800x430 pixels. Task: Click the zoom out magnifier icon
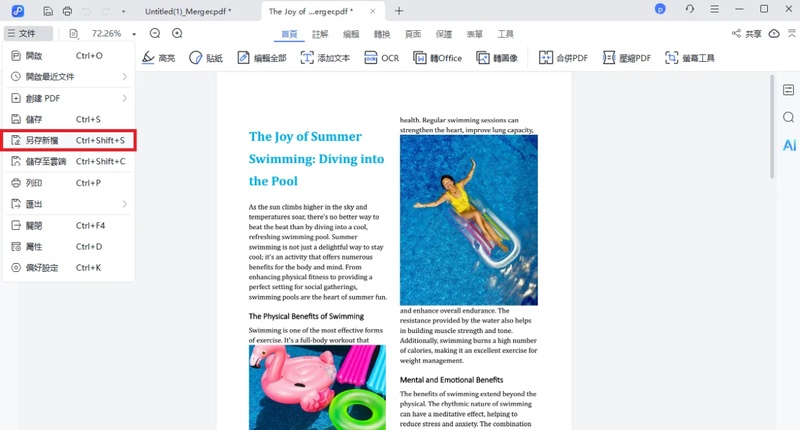[x=155, y=34]
